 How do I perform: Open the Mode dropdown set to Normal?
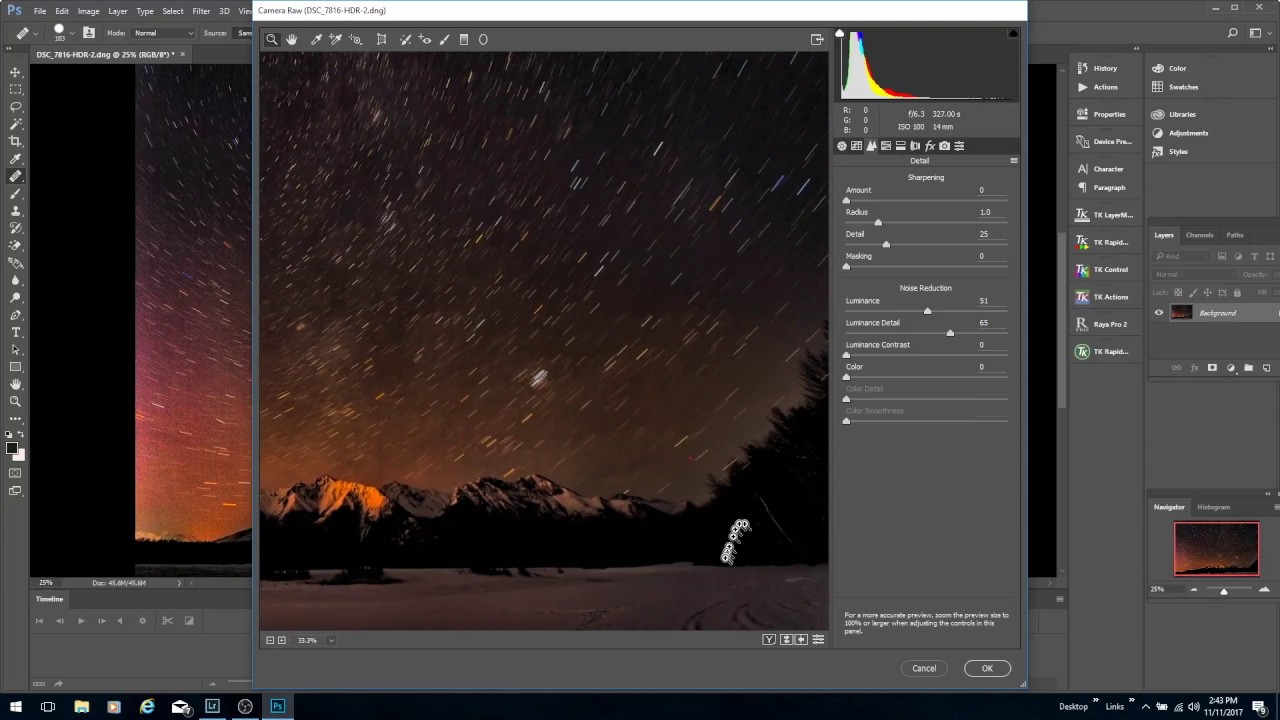[163, 33]
